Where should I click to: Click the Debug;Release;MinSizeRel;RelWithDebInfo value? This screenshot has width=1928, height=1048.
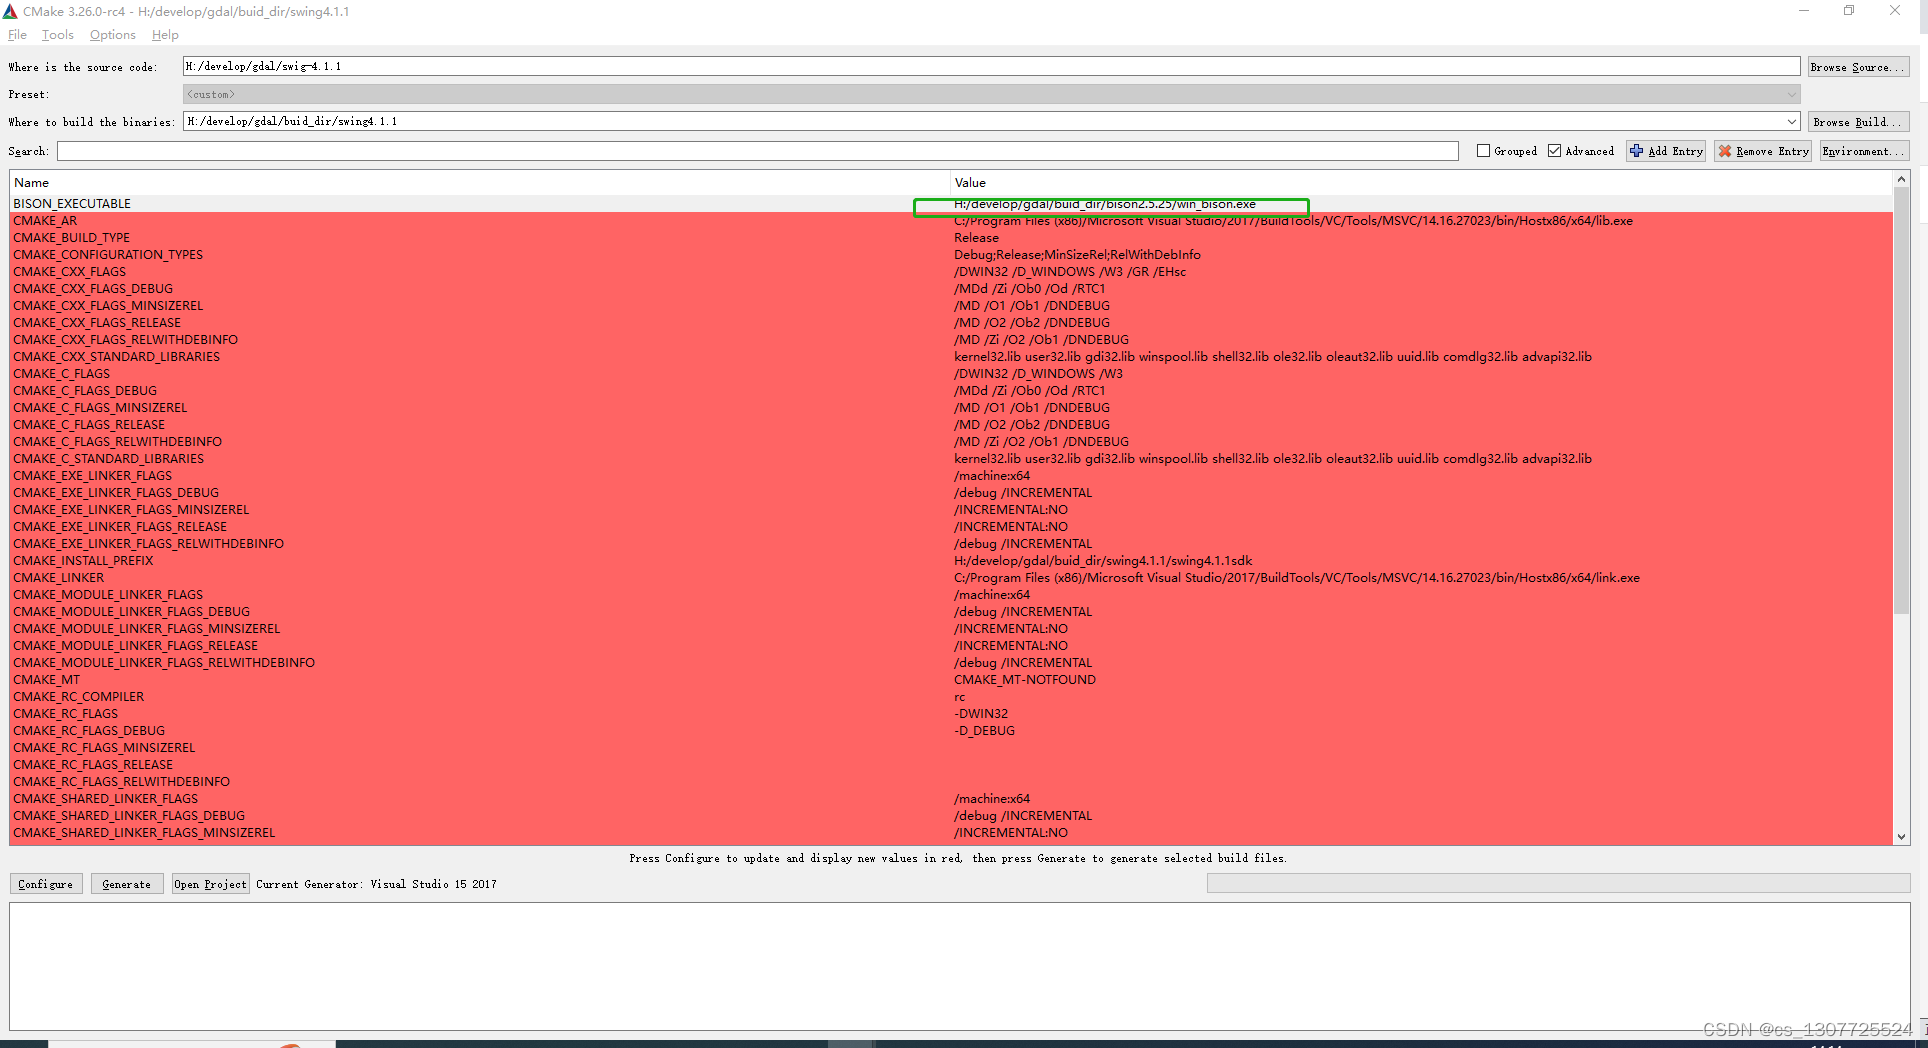click(1077, 255)
